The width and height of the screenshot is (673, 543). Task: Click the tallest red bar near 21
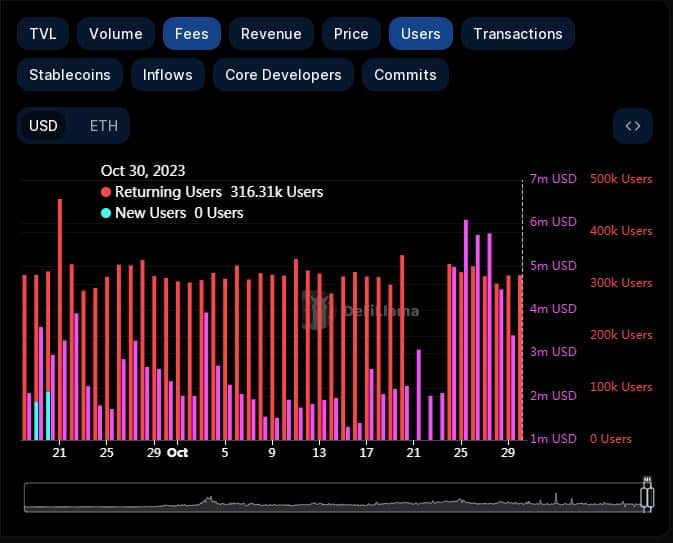pyautogui.click(x=60, y=318)
